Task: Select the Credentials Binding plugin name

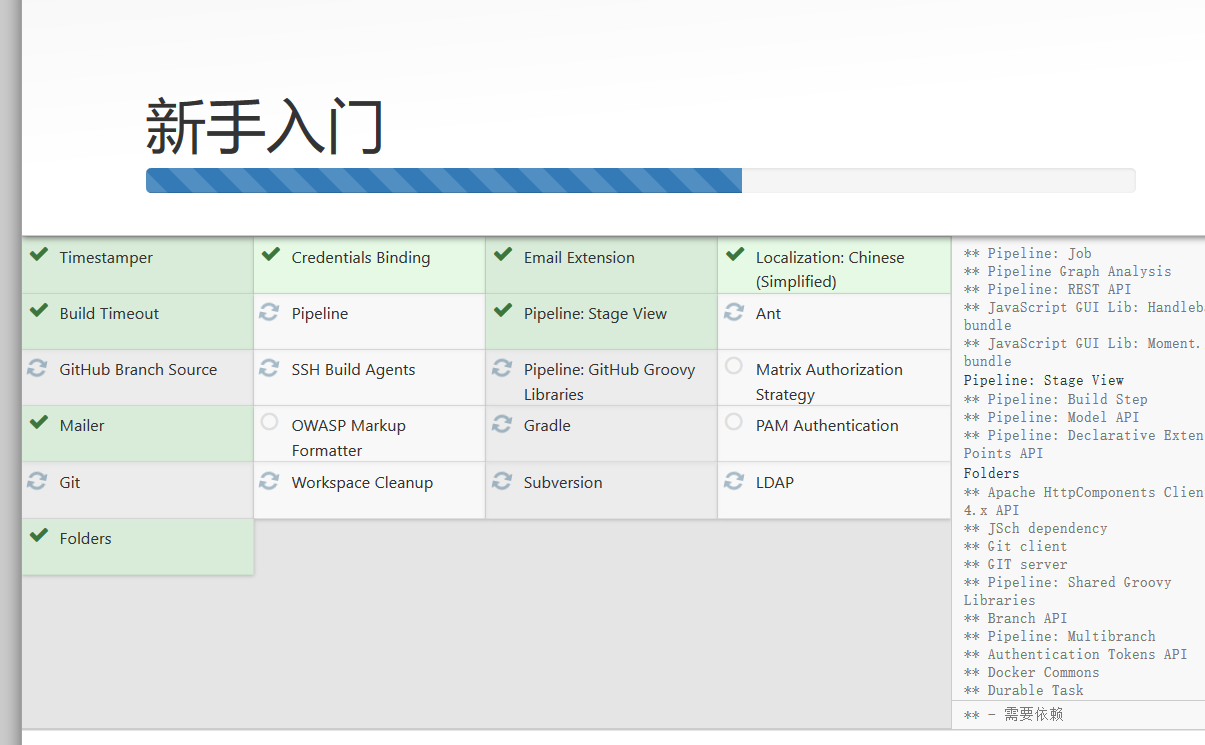Action: pos(361,258)
